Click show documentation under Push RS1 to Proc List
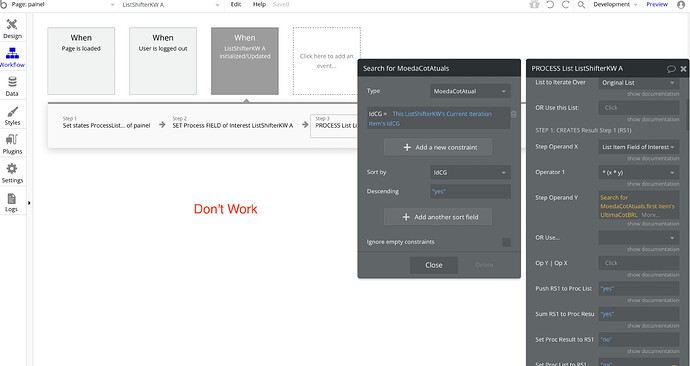The image size is (690, 366). click(x=653, y=300)
